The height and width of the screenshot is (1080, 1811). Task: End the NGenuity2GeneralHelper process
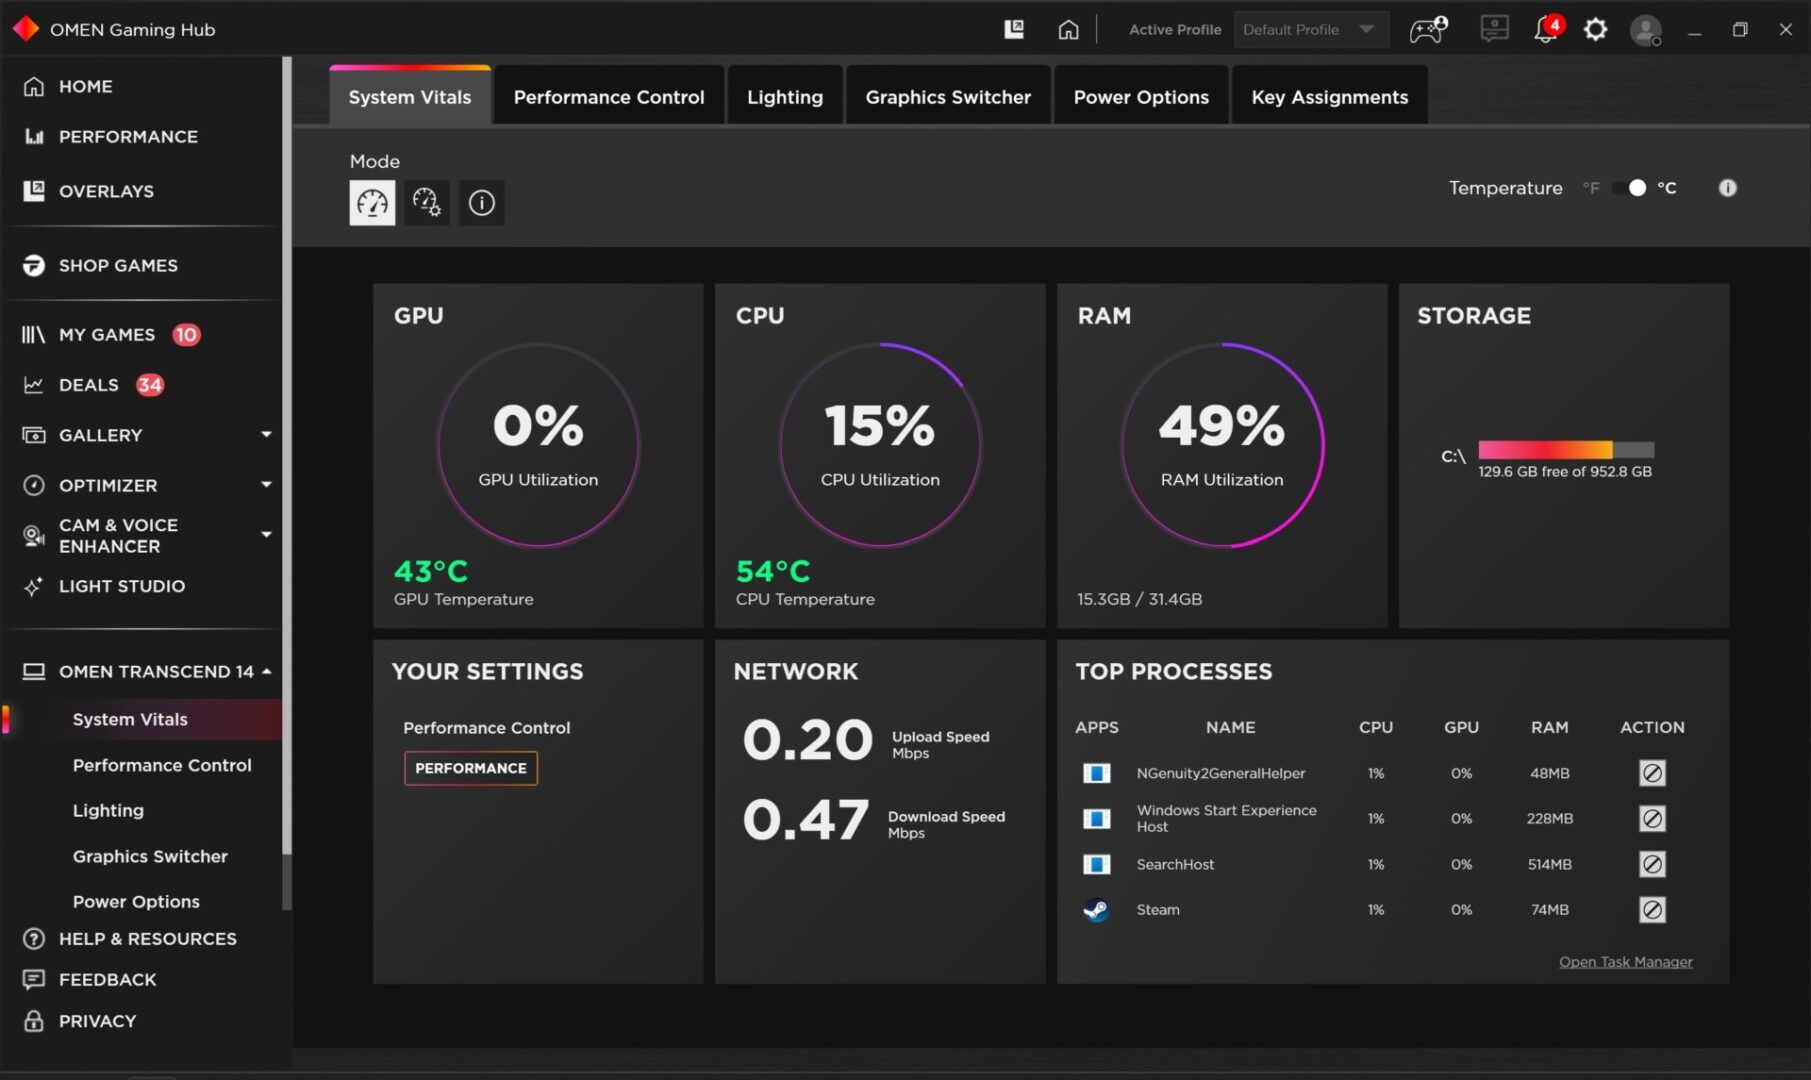tap(1652, 773)
